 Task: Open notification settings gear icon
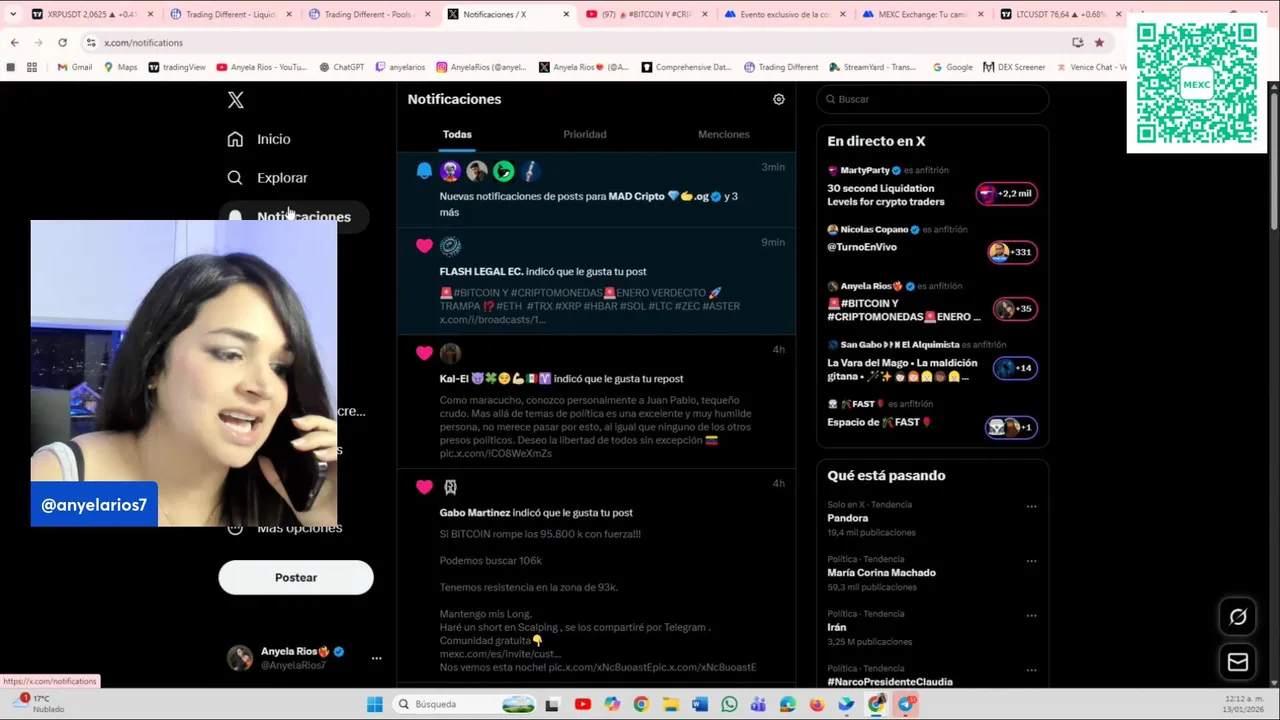[779, 99]
